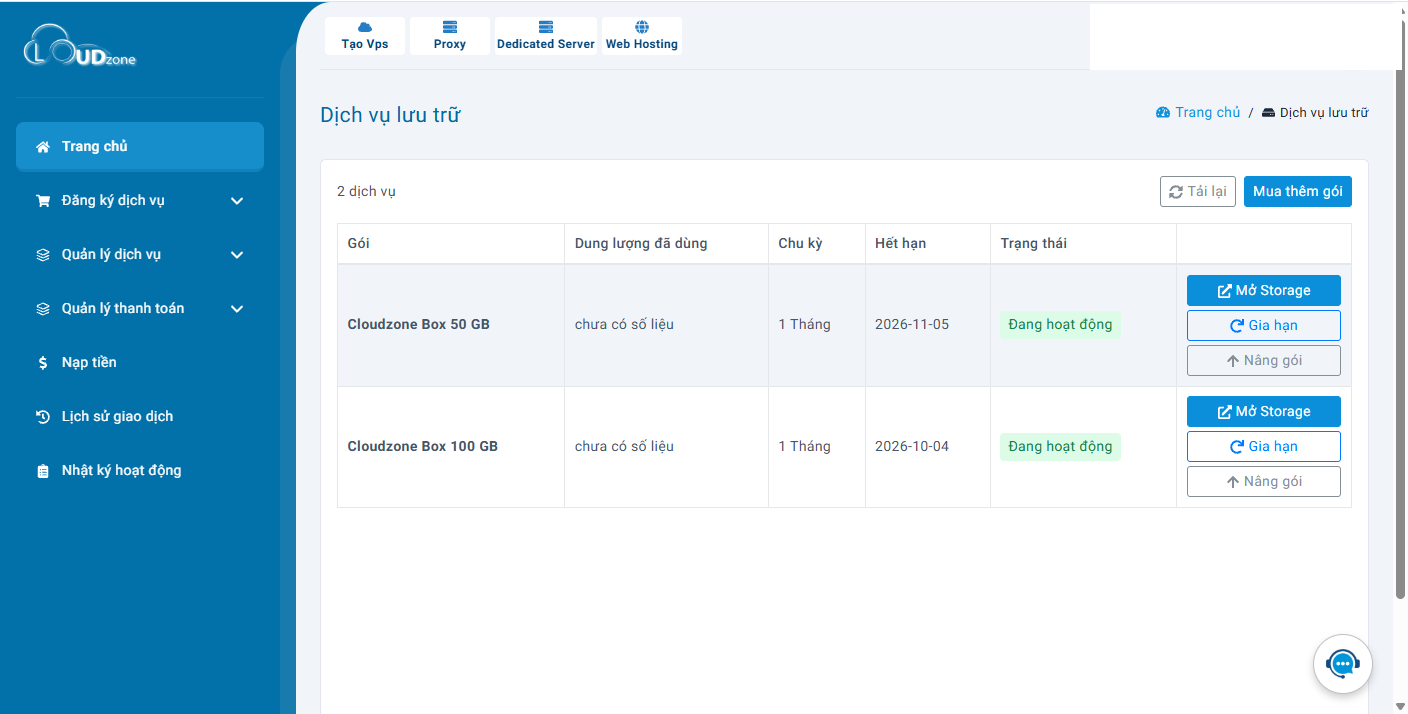This screenshot has width=1408, height=714.
Task: Open Dedicated Server shortcut
Action: (546, 36)
